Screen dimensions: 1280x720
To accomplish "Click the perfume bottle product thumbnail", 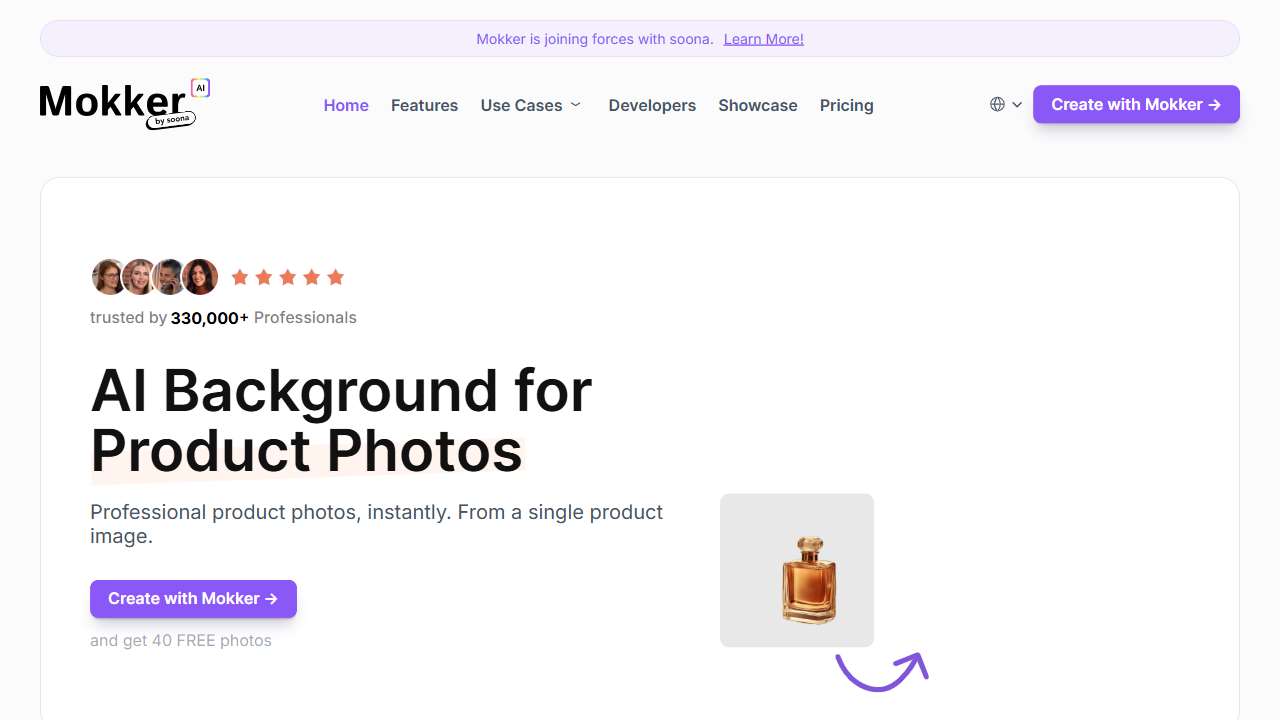I will click(x=797, y=570).
